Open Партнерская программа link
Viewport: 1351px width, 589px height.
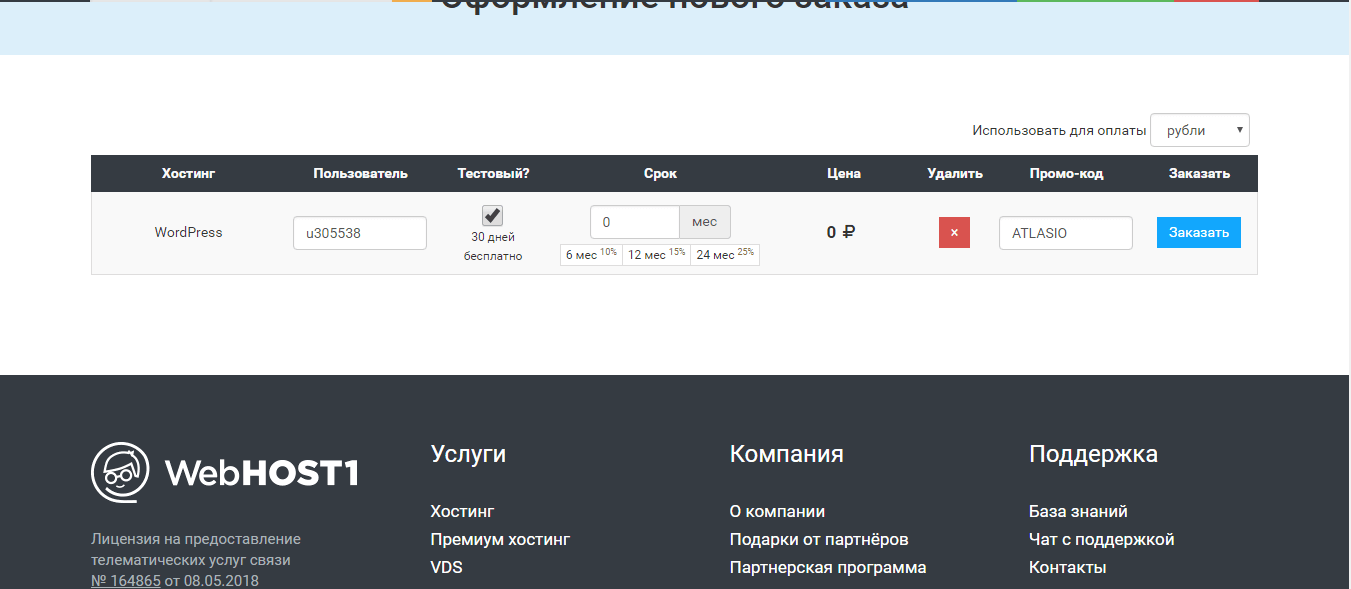tap(828, 567)
